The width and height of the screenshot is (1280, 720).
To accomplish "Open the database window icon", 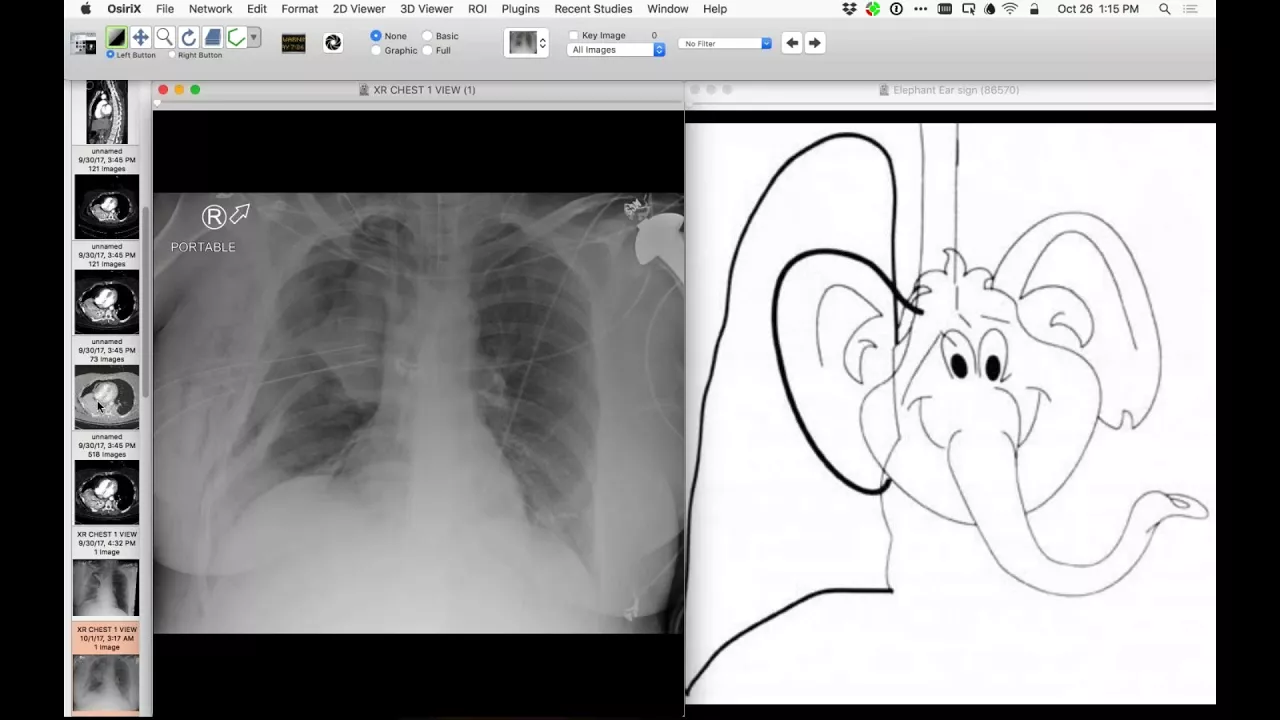I will (x=84, y=43).
